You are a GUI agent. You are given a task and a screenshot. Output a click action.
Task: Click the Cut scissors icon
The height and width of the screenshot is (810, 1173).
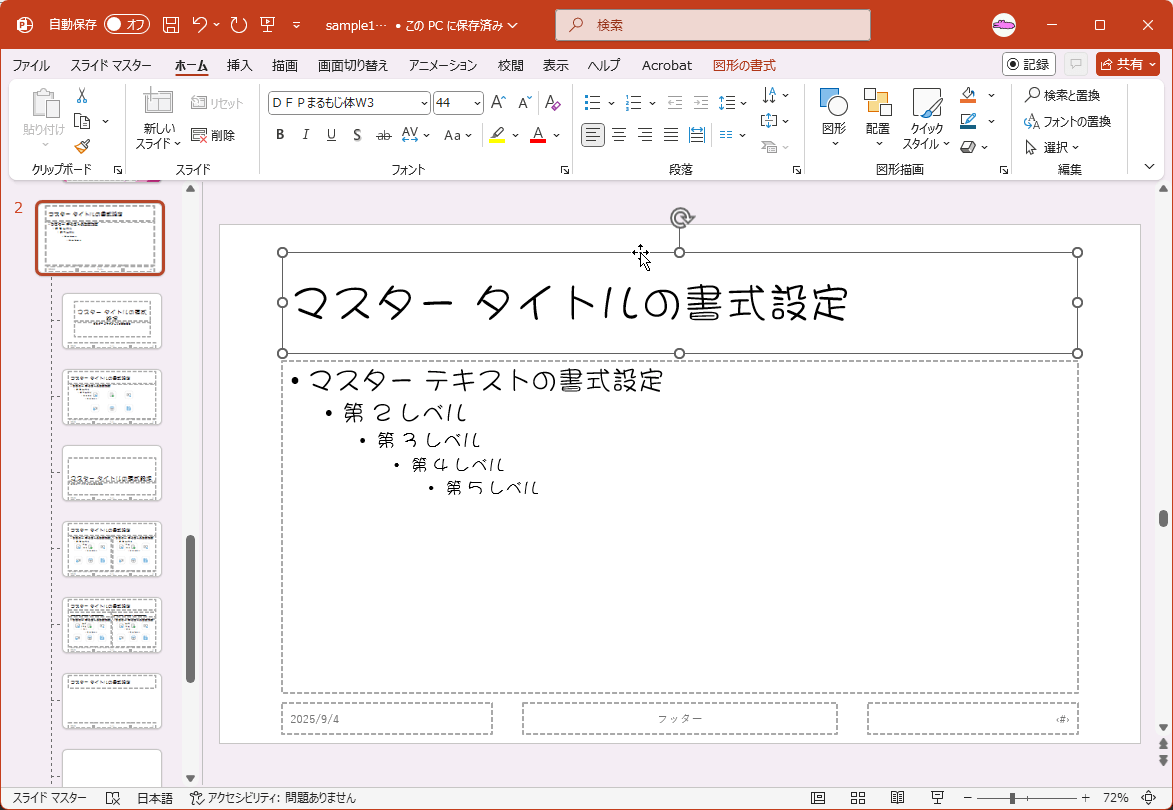pos(82,96)
